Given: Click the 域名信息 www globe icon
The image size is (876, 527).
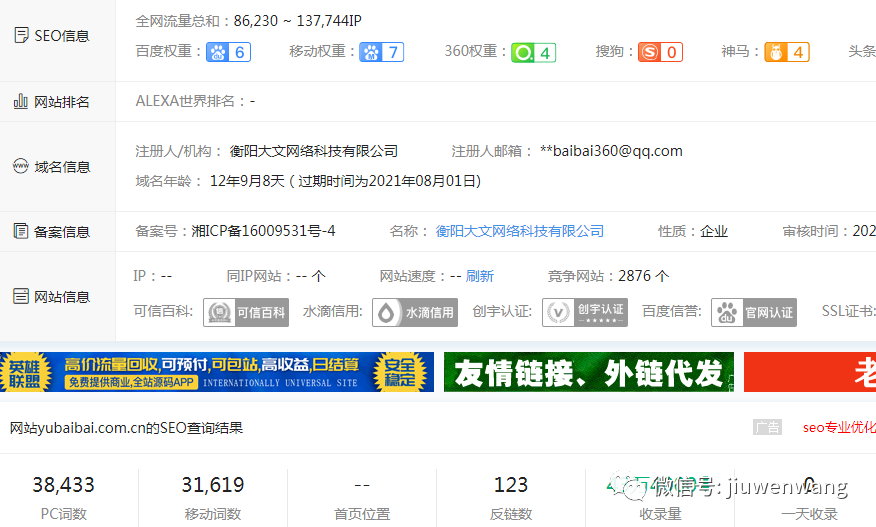Looking at the screenshot, I should click(x=21, y=166).
